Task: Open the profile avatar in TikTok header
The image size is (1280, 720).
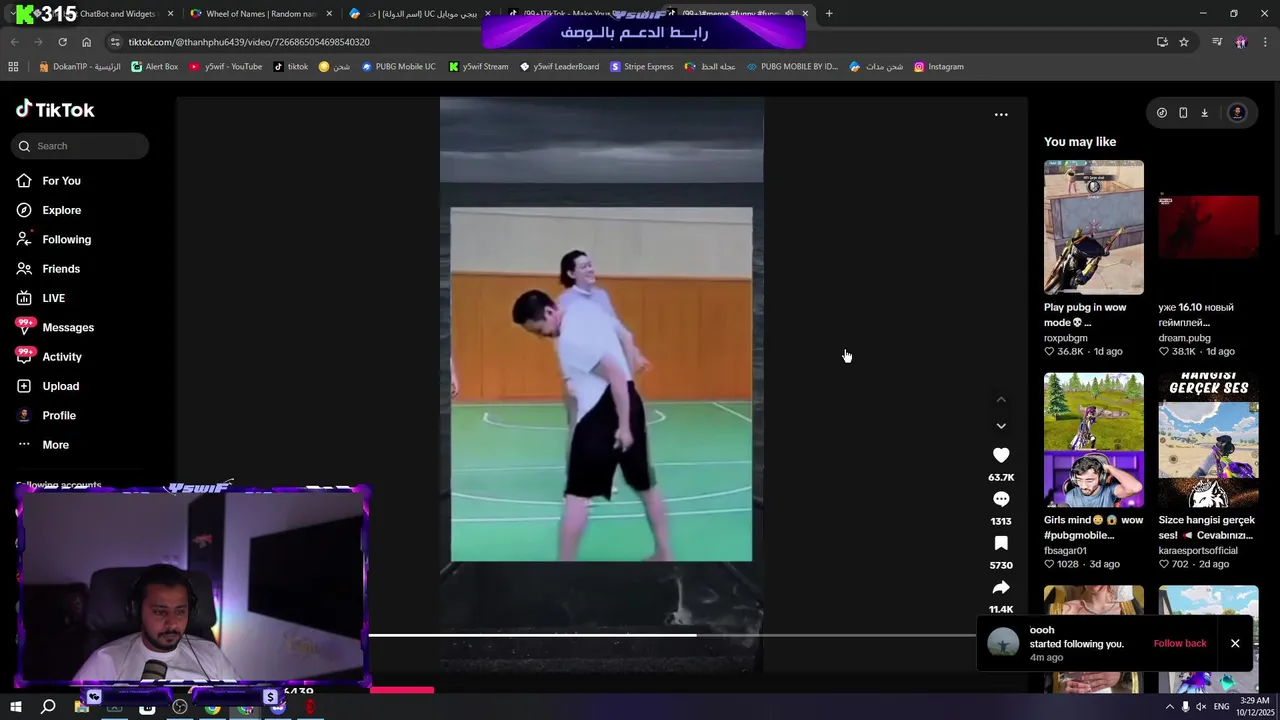Action: [1237, 113]
